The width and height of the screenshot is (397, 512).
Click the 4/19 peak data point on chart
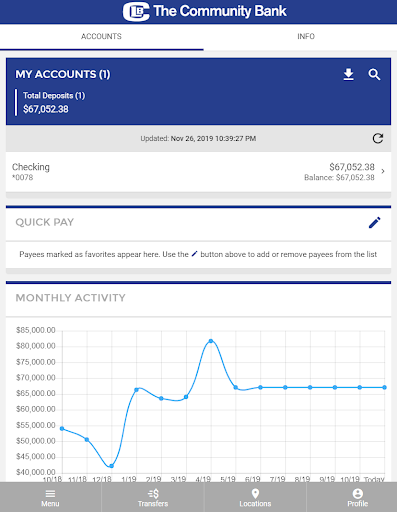pyautogui.click(x=211, y=341)
